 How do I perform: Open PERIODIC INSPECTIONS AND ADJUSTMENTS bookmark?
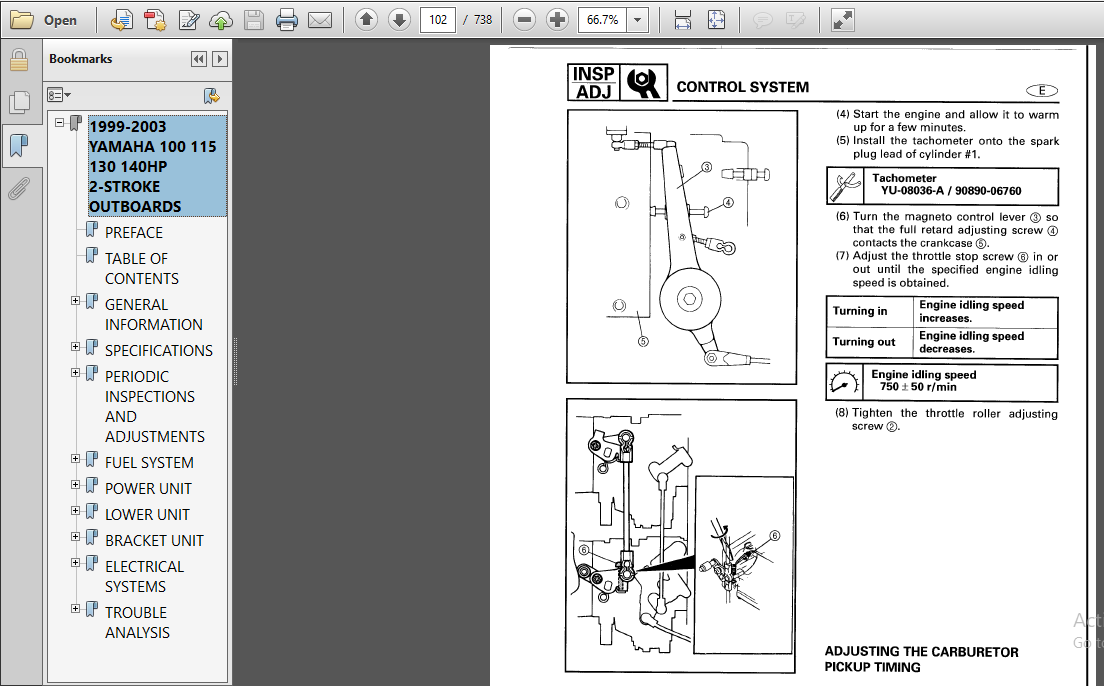(x=155, y=406)
